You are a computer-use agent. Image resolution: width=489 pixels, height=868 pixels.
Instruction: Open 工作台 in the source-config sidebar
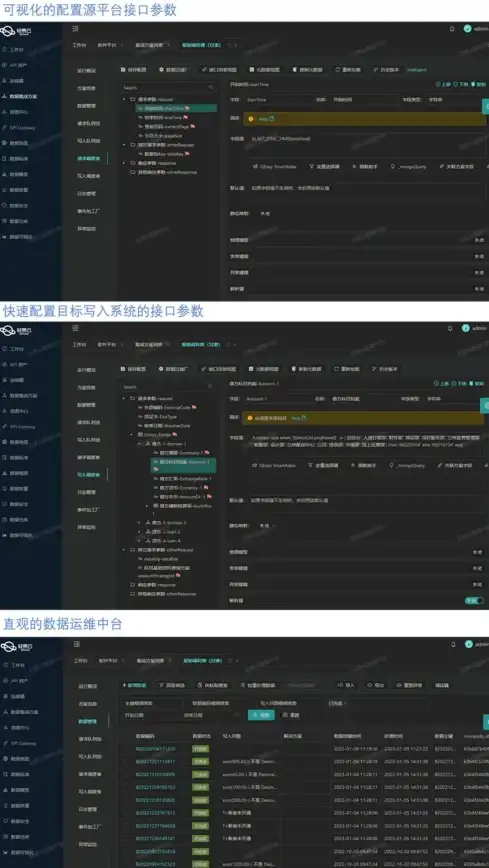click(x=17, y=49)
